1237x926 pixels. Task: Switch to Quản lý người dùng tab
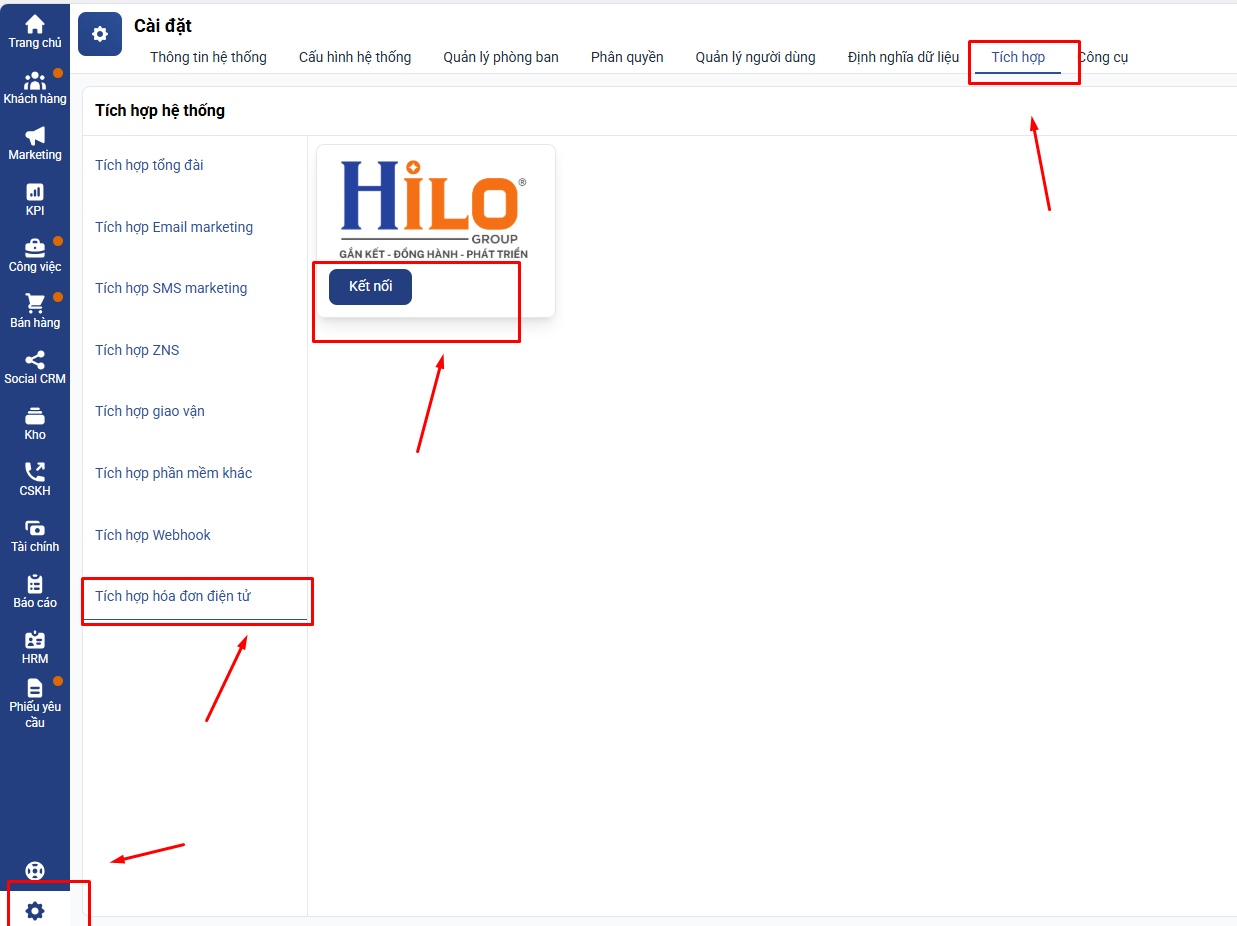pyautogui.click(x=755, y=57)
